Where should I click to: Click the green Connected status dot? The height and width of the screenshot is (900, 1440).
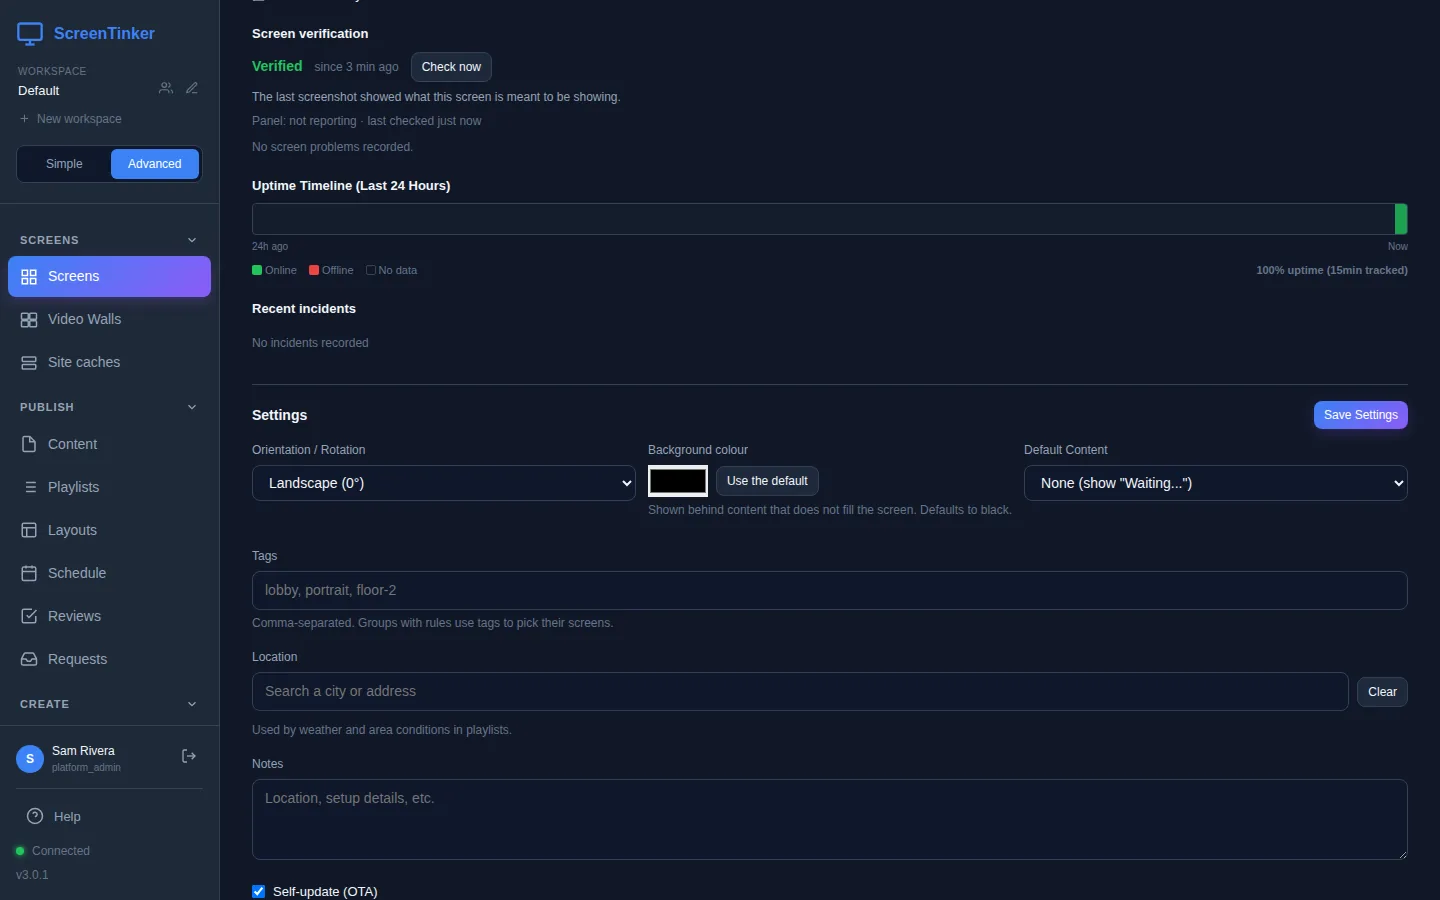click(x=20, y=851)
